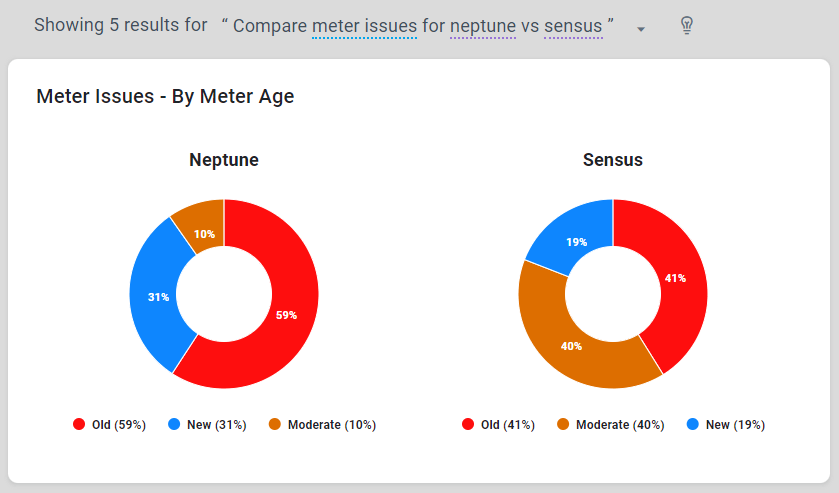Image resolution: width=839 pixels, height=493 pixels.
Task: Select the blue 31% Neptune donut slice
Action: click(155, 295)
